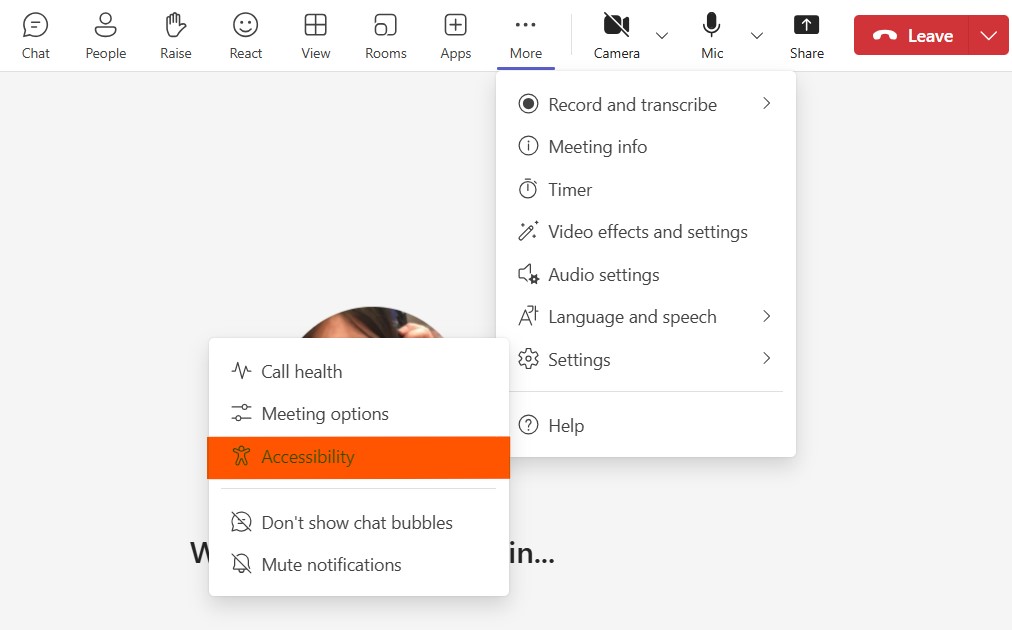
Task: Open the Chat panel
Action: pos(36,33)
